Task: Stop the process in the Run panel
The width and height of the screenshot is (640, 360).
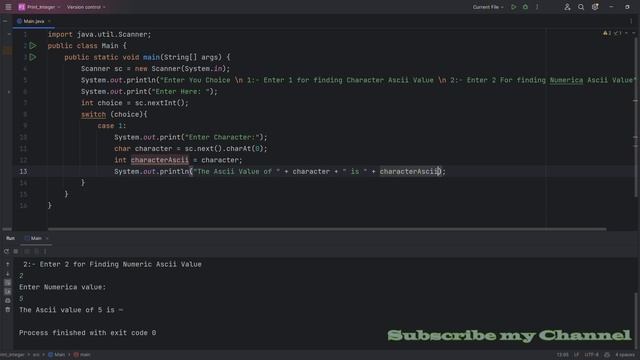Action: 16,251
